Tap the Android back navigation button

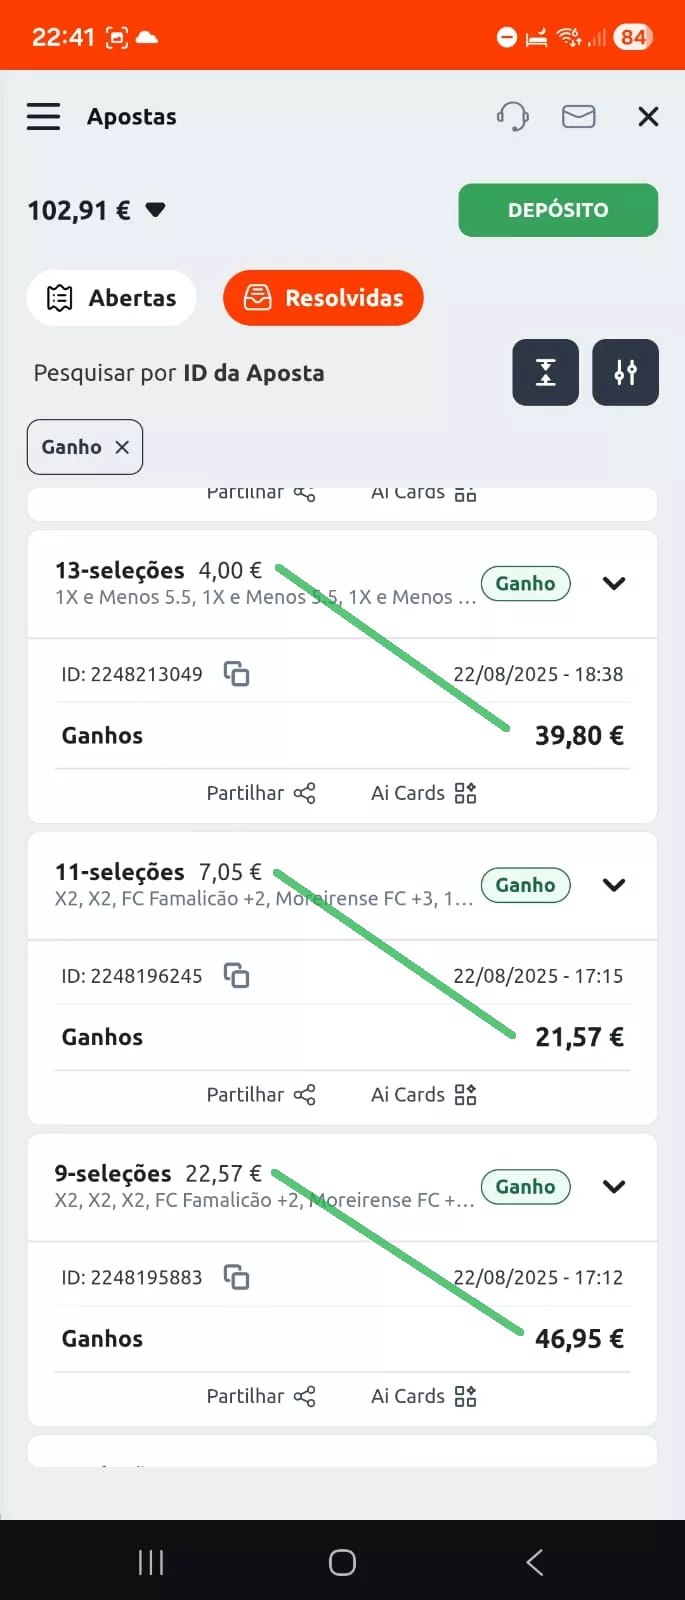[x=534, y=1562]
